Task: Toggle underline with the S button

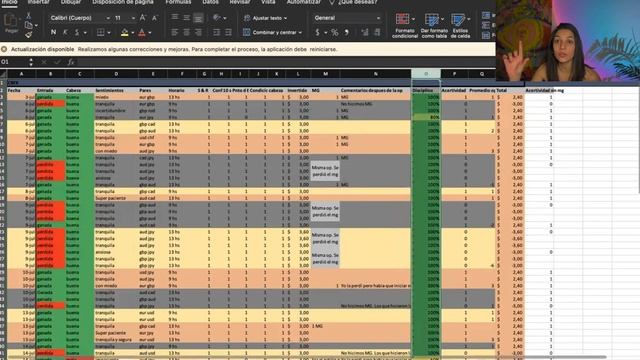Action: 77,32
